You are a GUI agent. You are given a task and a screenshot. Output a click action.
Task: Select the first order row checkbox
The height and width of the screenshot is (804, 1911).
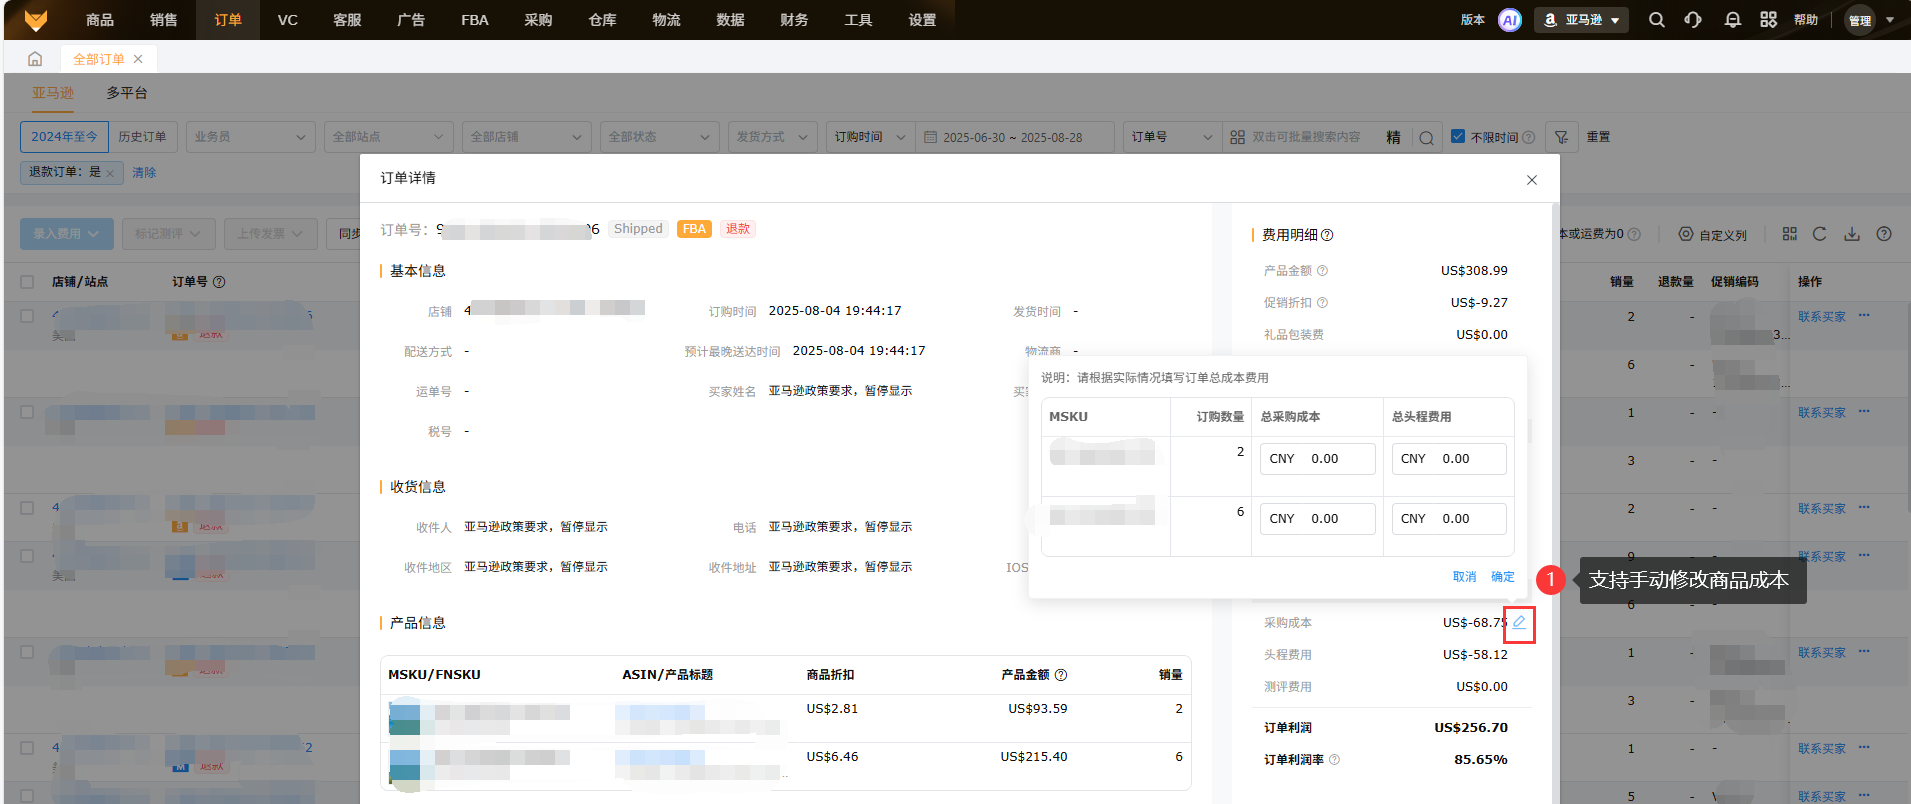tap(27, 316)
